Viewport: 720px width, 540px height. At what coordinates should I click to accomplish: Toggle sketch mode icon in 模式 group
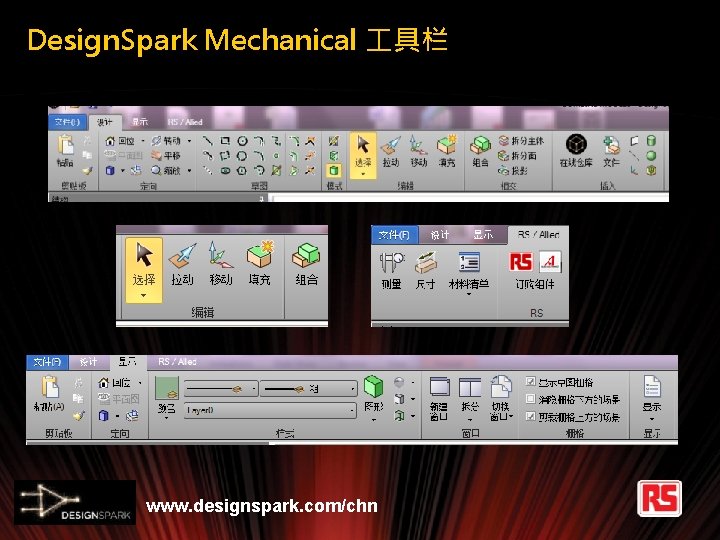pyautogui.click(x=334, y=141)
